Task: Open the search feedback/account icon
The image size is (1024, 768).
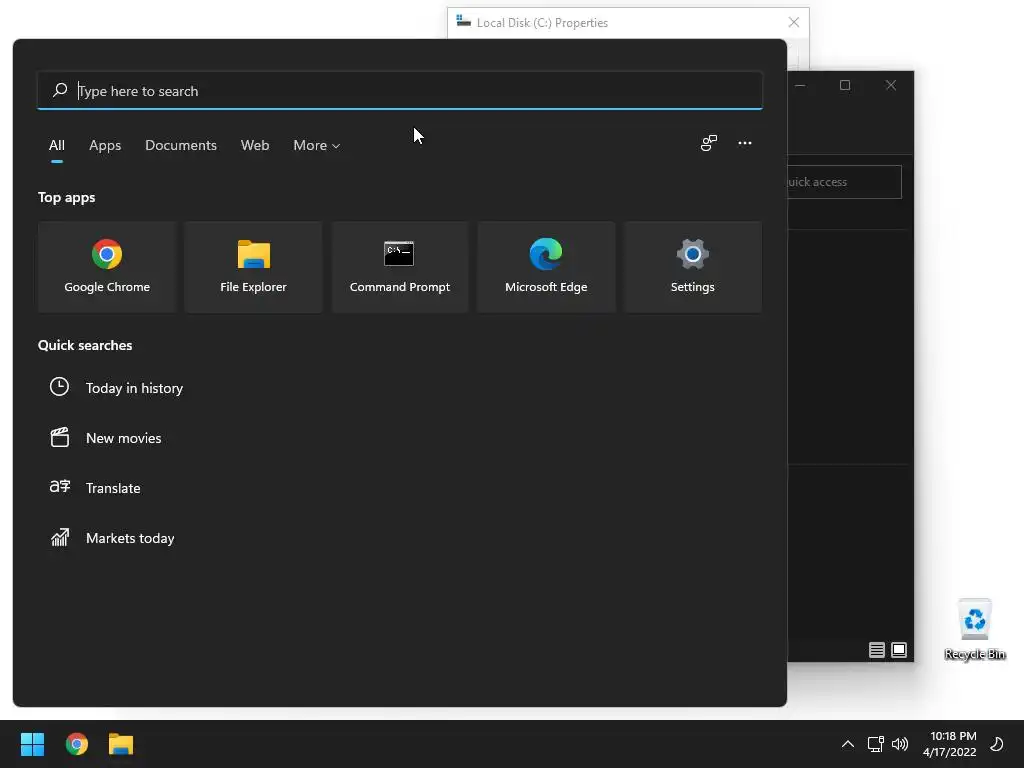Action: click(709, 143)
